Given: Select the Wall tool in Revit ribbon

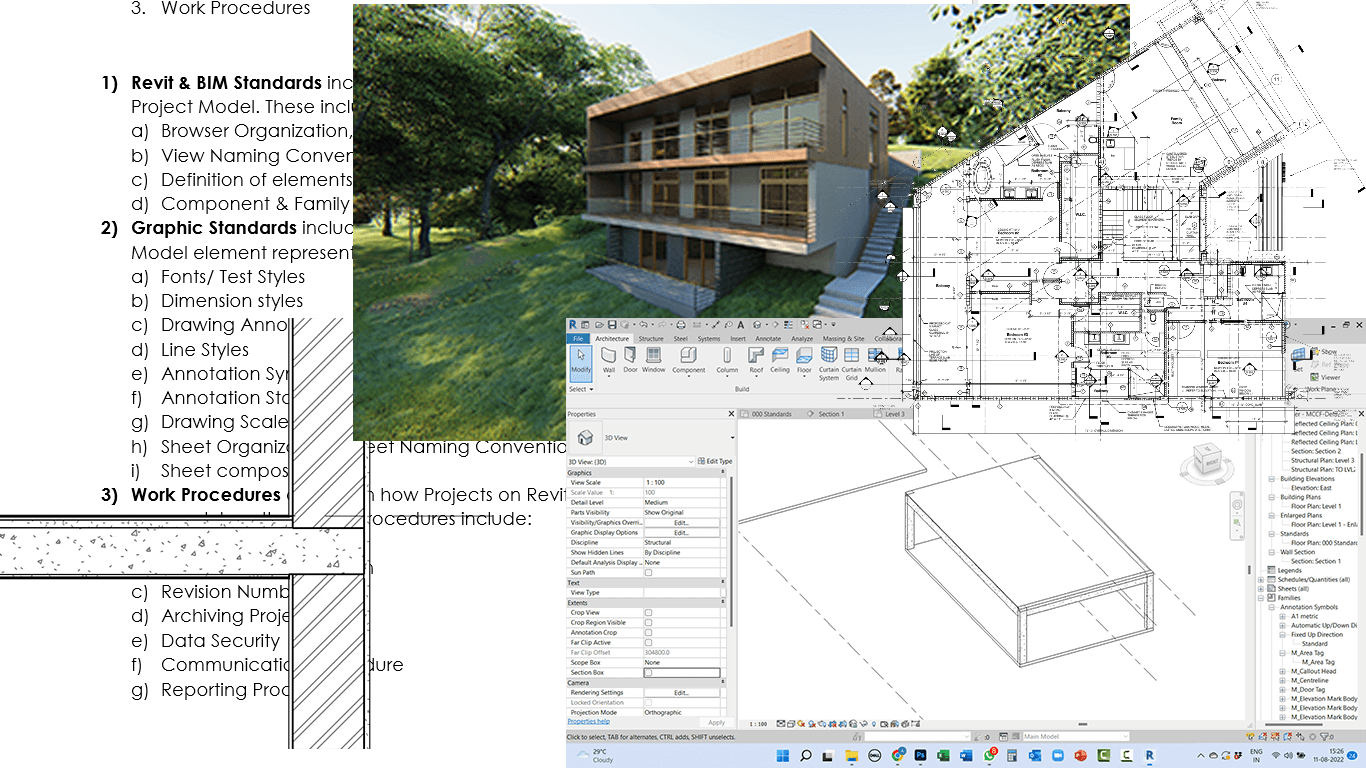Looking at the screenshot, I should [609, 361].
